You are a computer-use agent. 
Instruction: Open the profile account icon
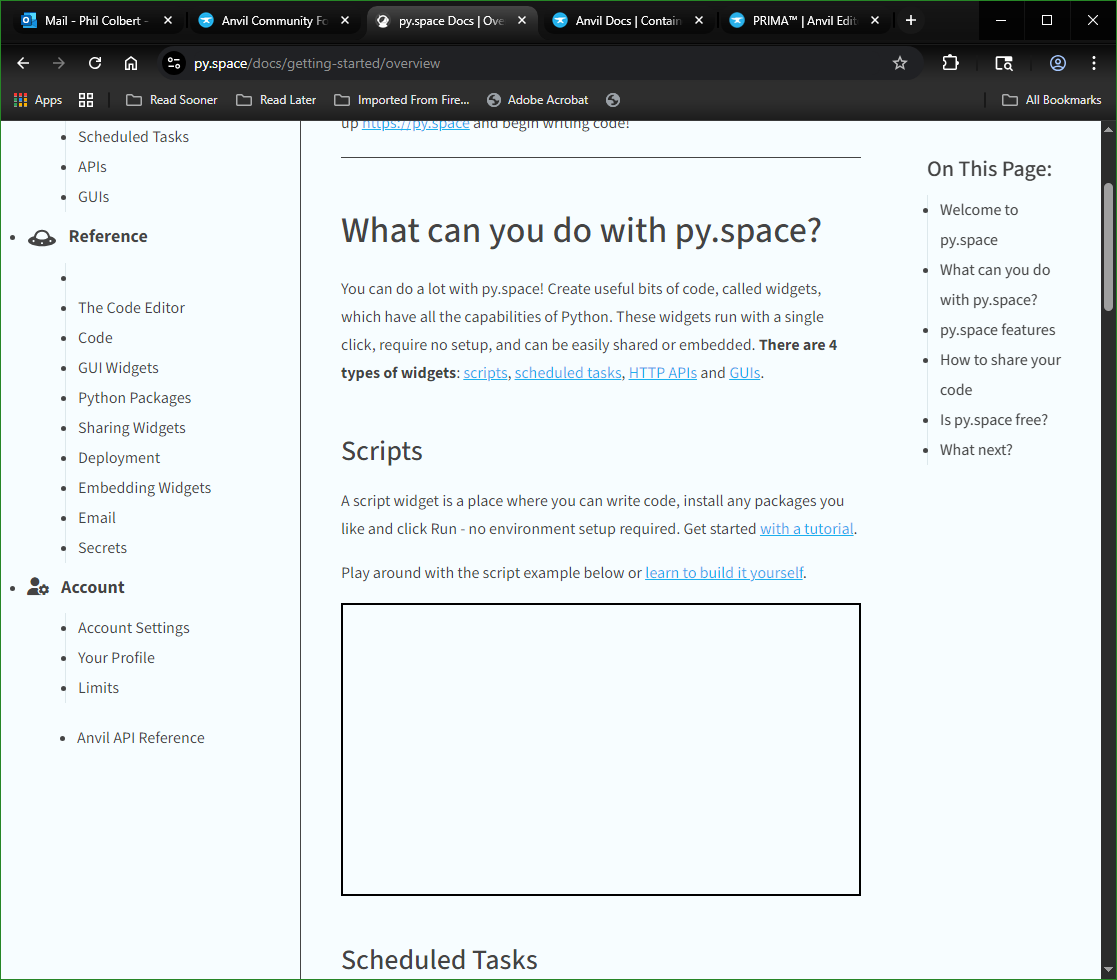(1058, 63)
